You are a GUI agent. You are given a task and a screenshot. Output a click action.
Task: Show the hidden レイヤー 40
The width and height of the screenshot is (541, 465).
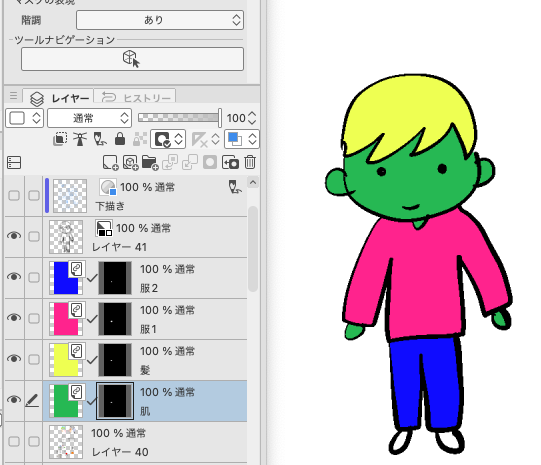pyautogui.click(x=14, y=441)
